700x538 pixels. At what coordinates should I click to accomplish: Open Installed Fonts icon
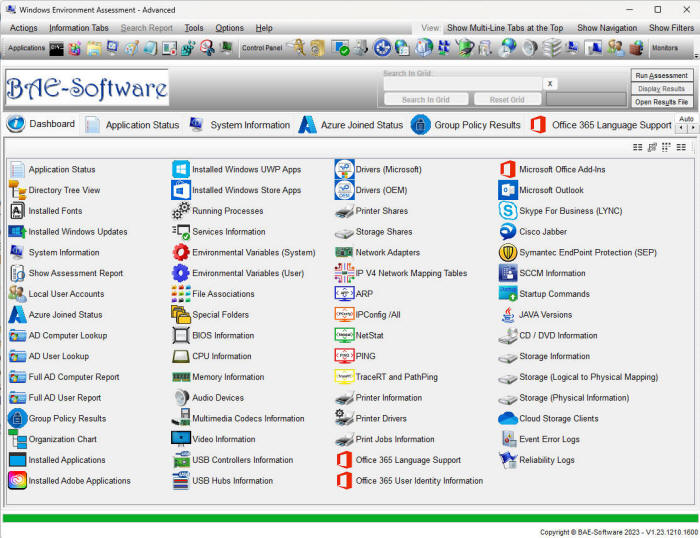pos(17,211)
